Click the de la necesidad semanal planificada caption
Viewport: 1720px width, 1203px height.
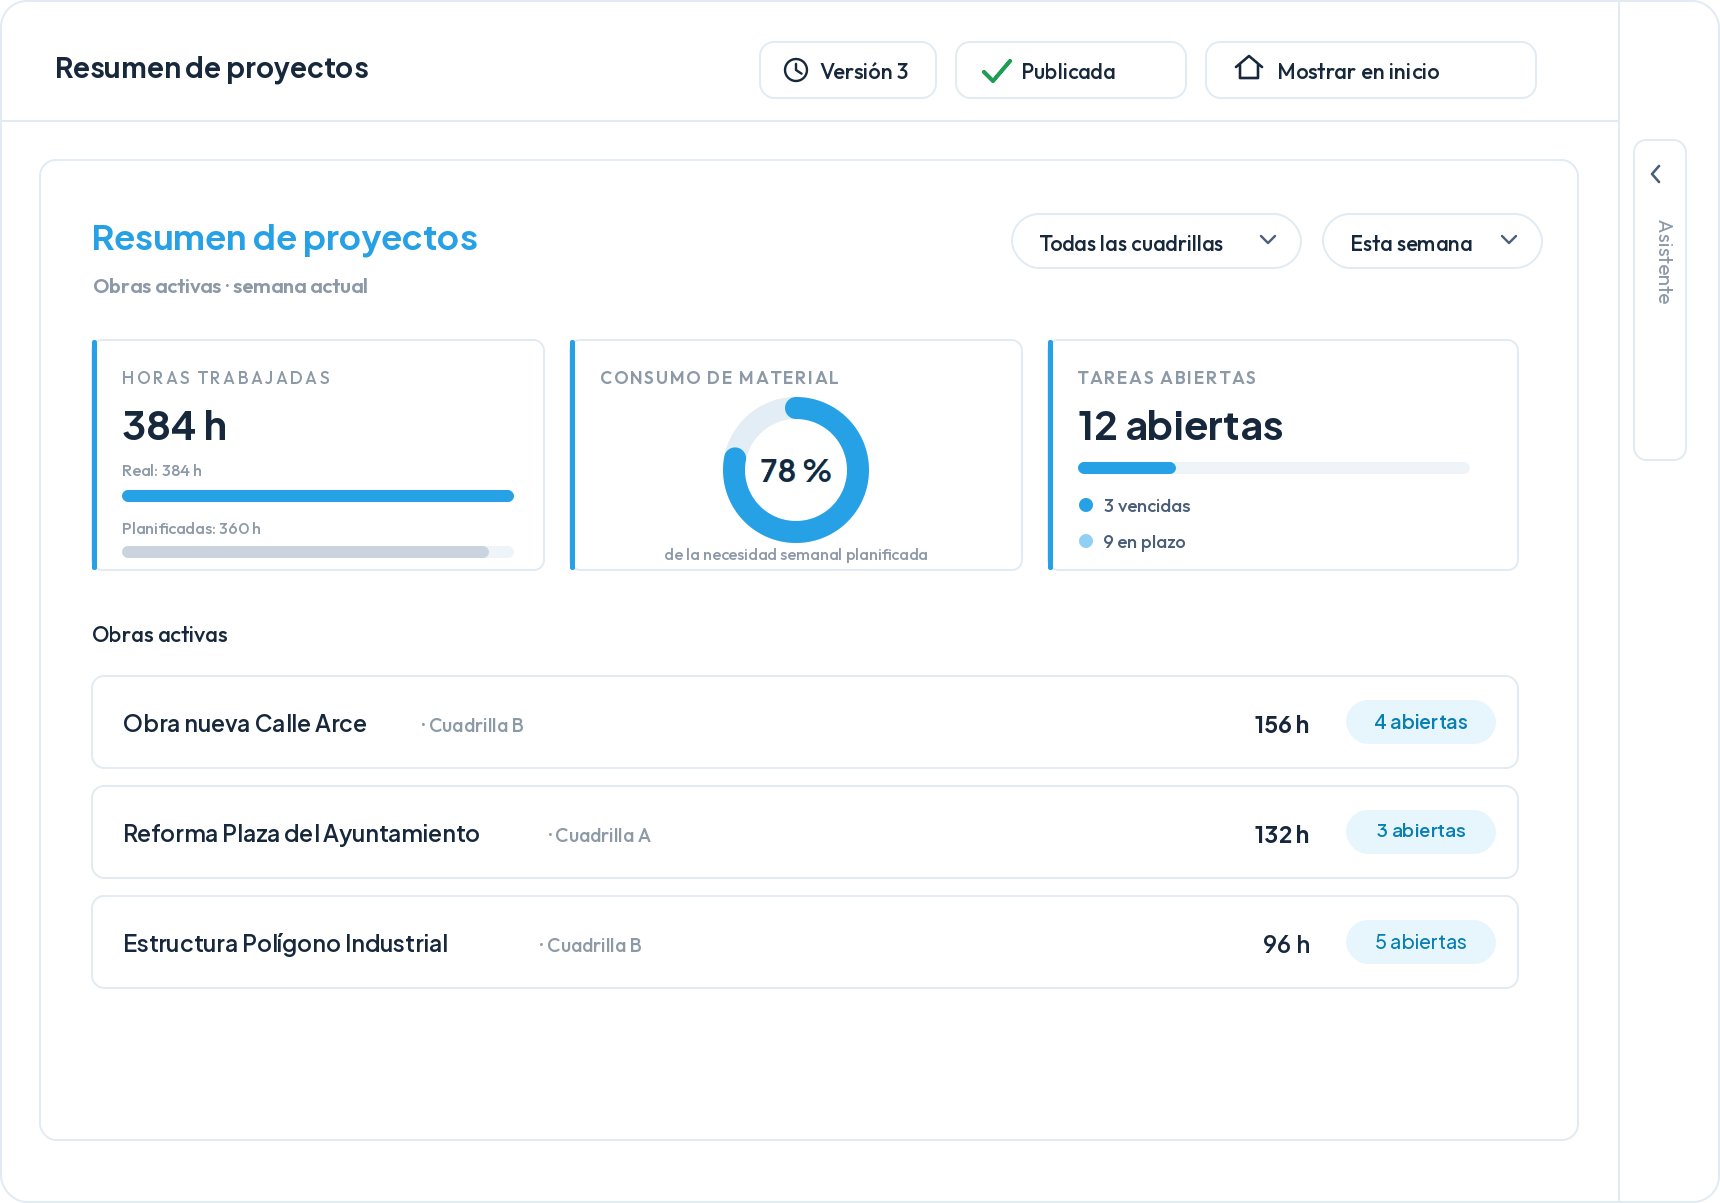tap(796, 555)
